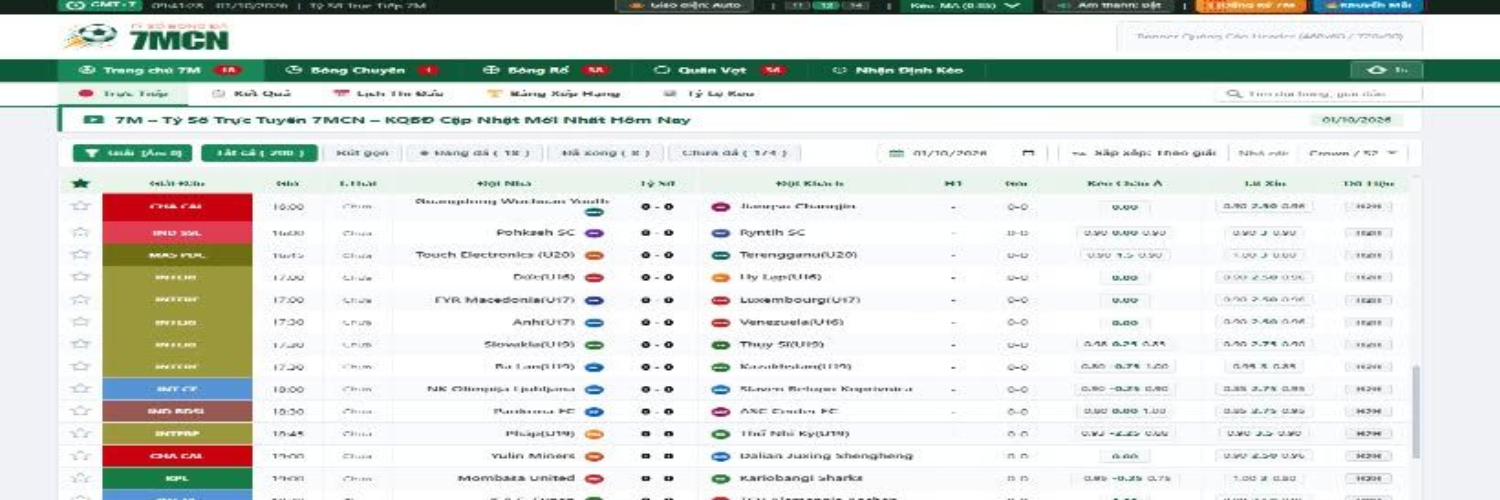Click the Kariobangi Sharks team badge
Screen dimensions: 1500x500
coord(719,479)
